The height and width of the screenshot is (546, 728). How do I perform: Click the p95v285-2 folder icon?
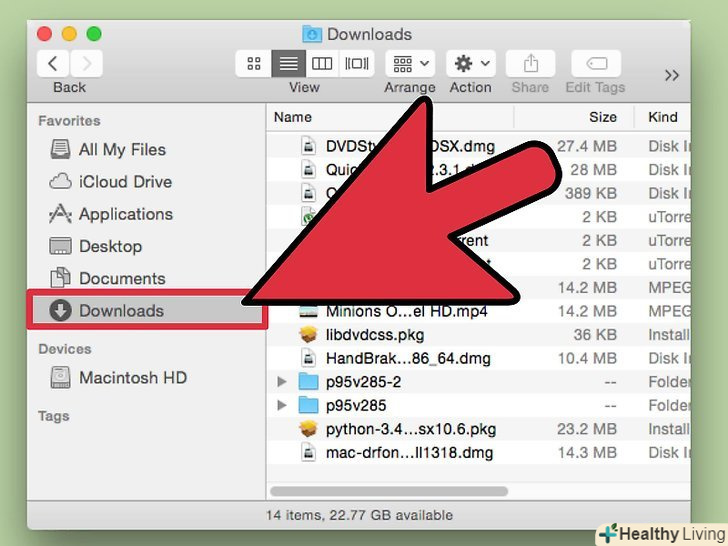308,382
